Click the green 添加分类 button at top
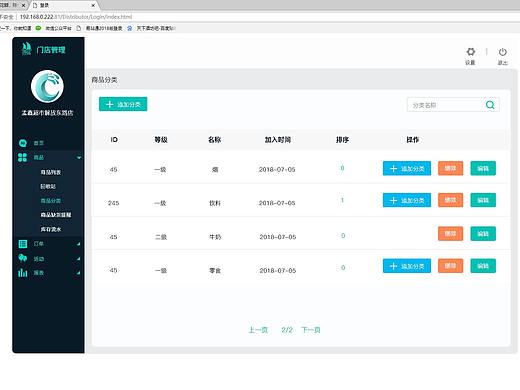Viewport: 520px width, 390px height. [x=123, y=104]
